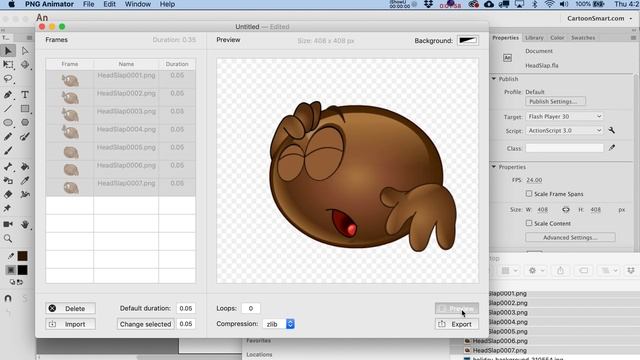Open the Finder arrange dropdown

[609, 270]
